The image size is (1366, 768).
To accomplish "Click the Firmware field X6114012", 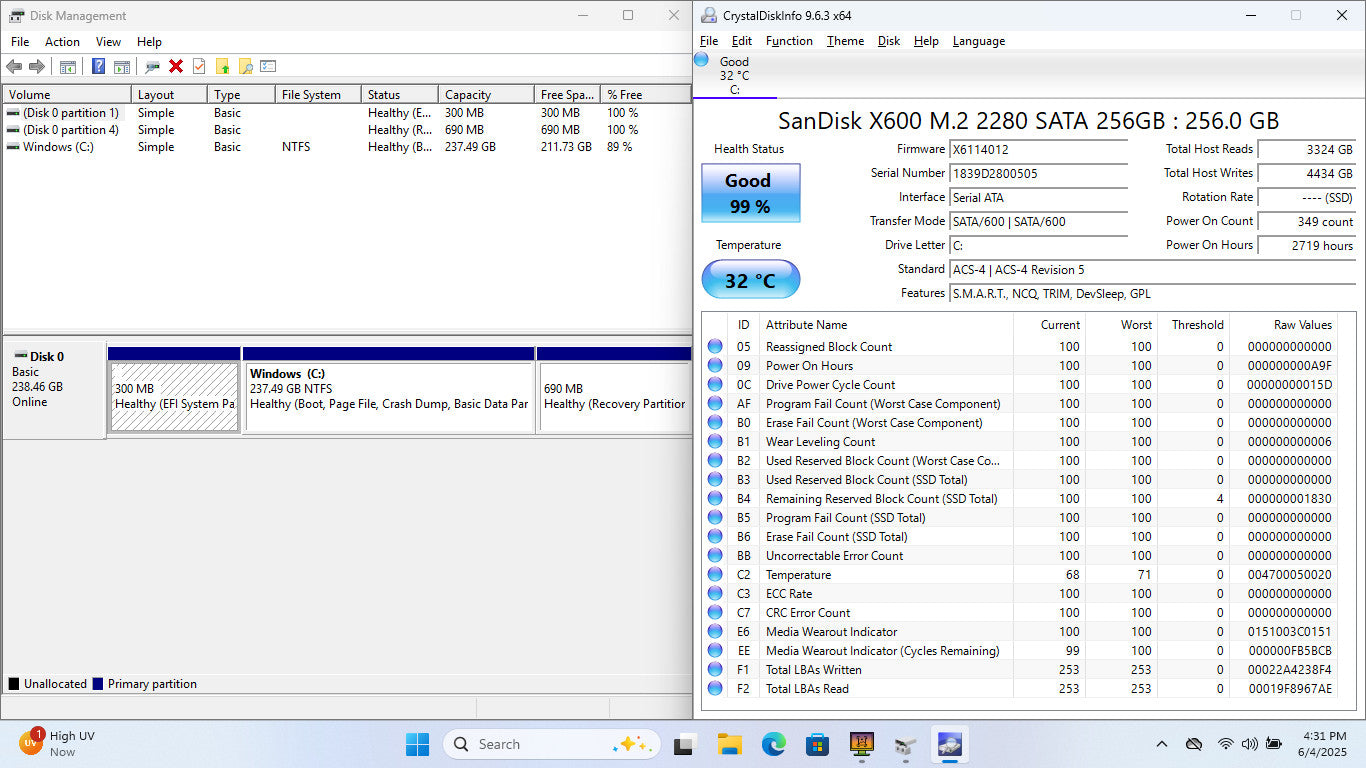I will (x=1038, y=149).
